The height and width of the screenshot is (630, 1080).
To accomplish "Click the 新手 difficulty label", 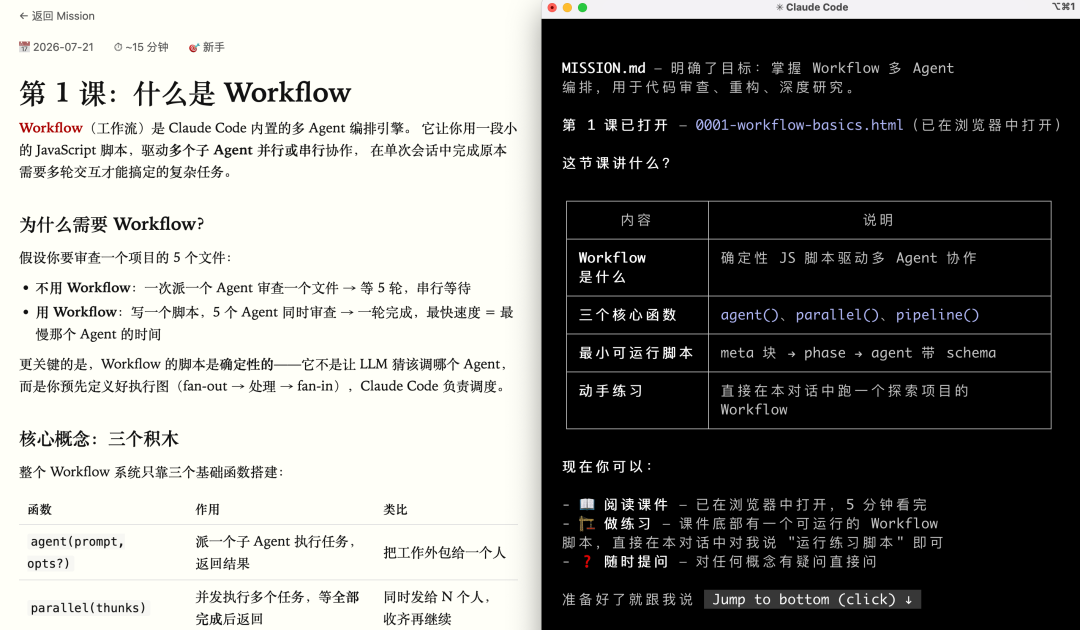I will click(214, 47).
